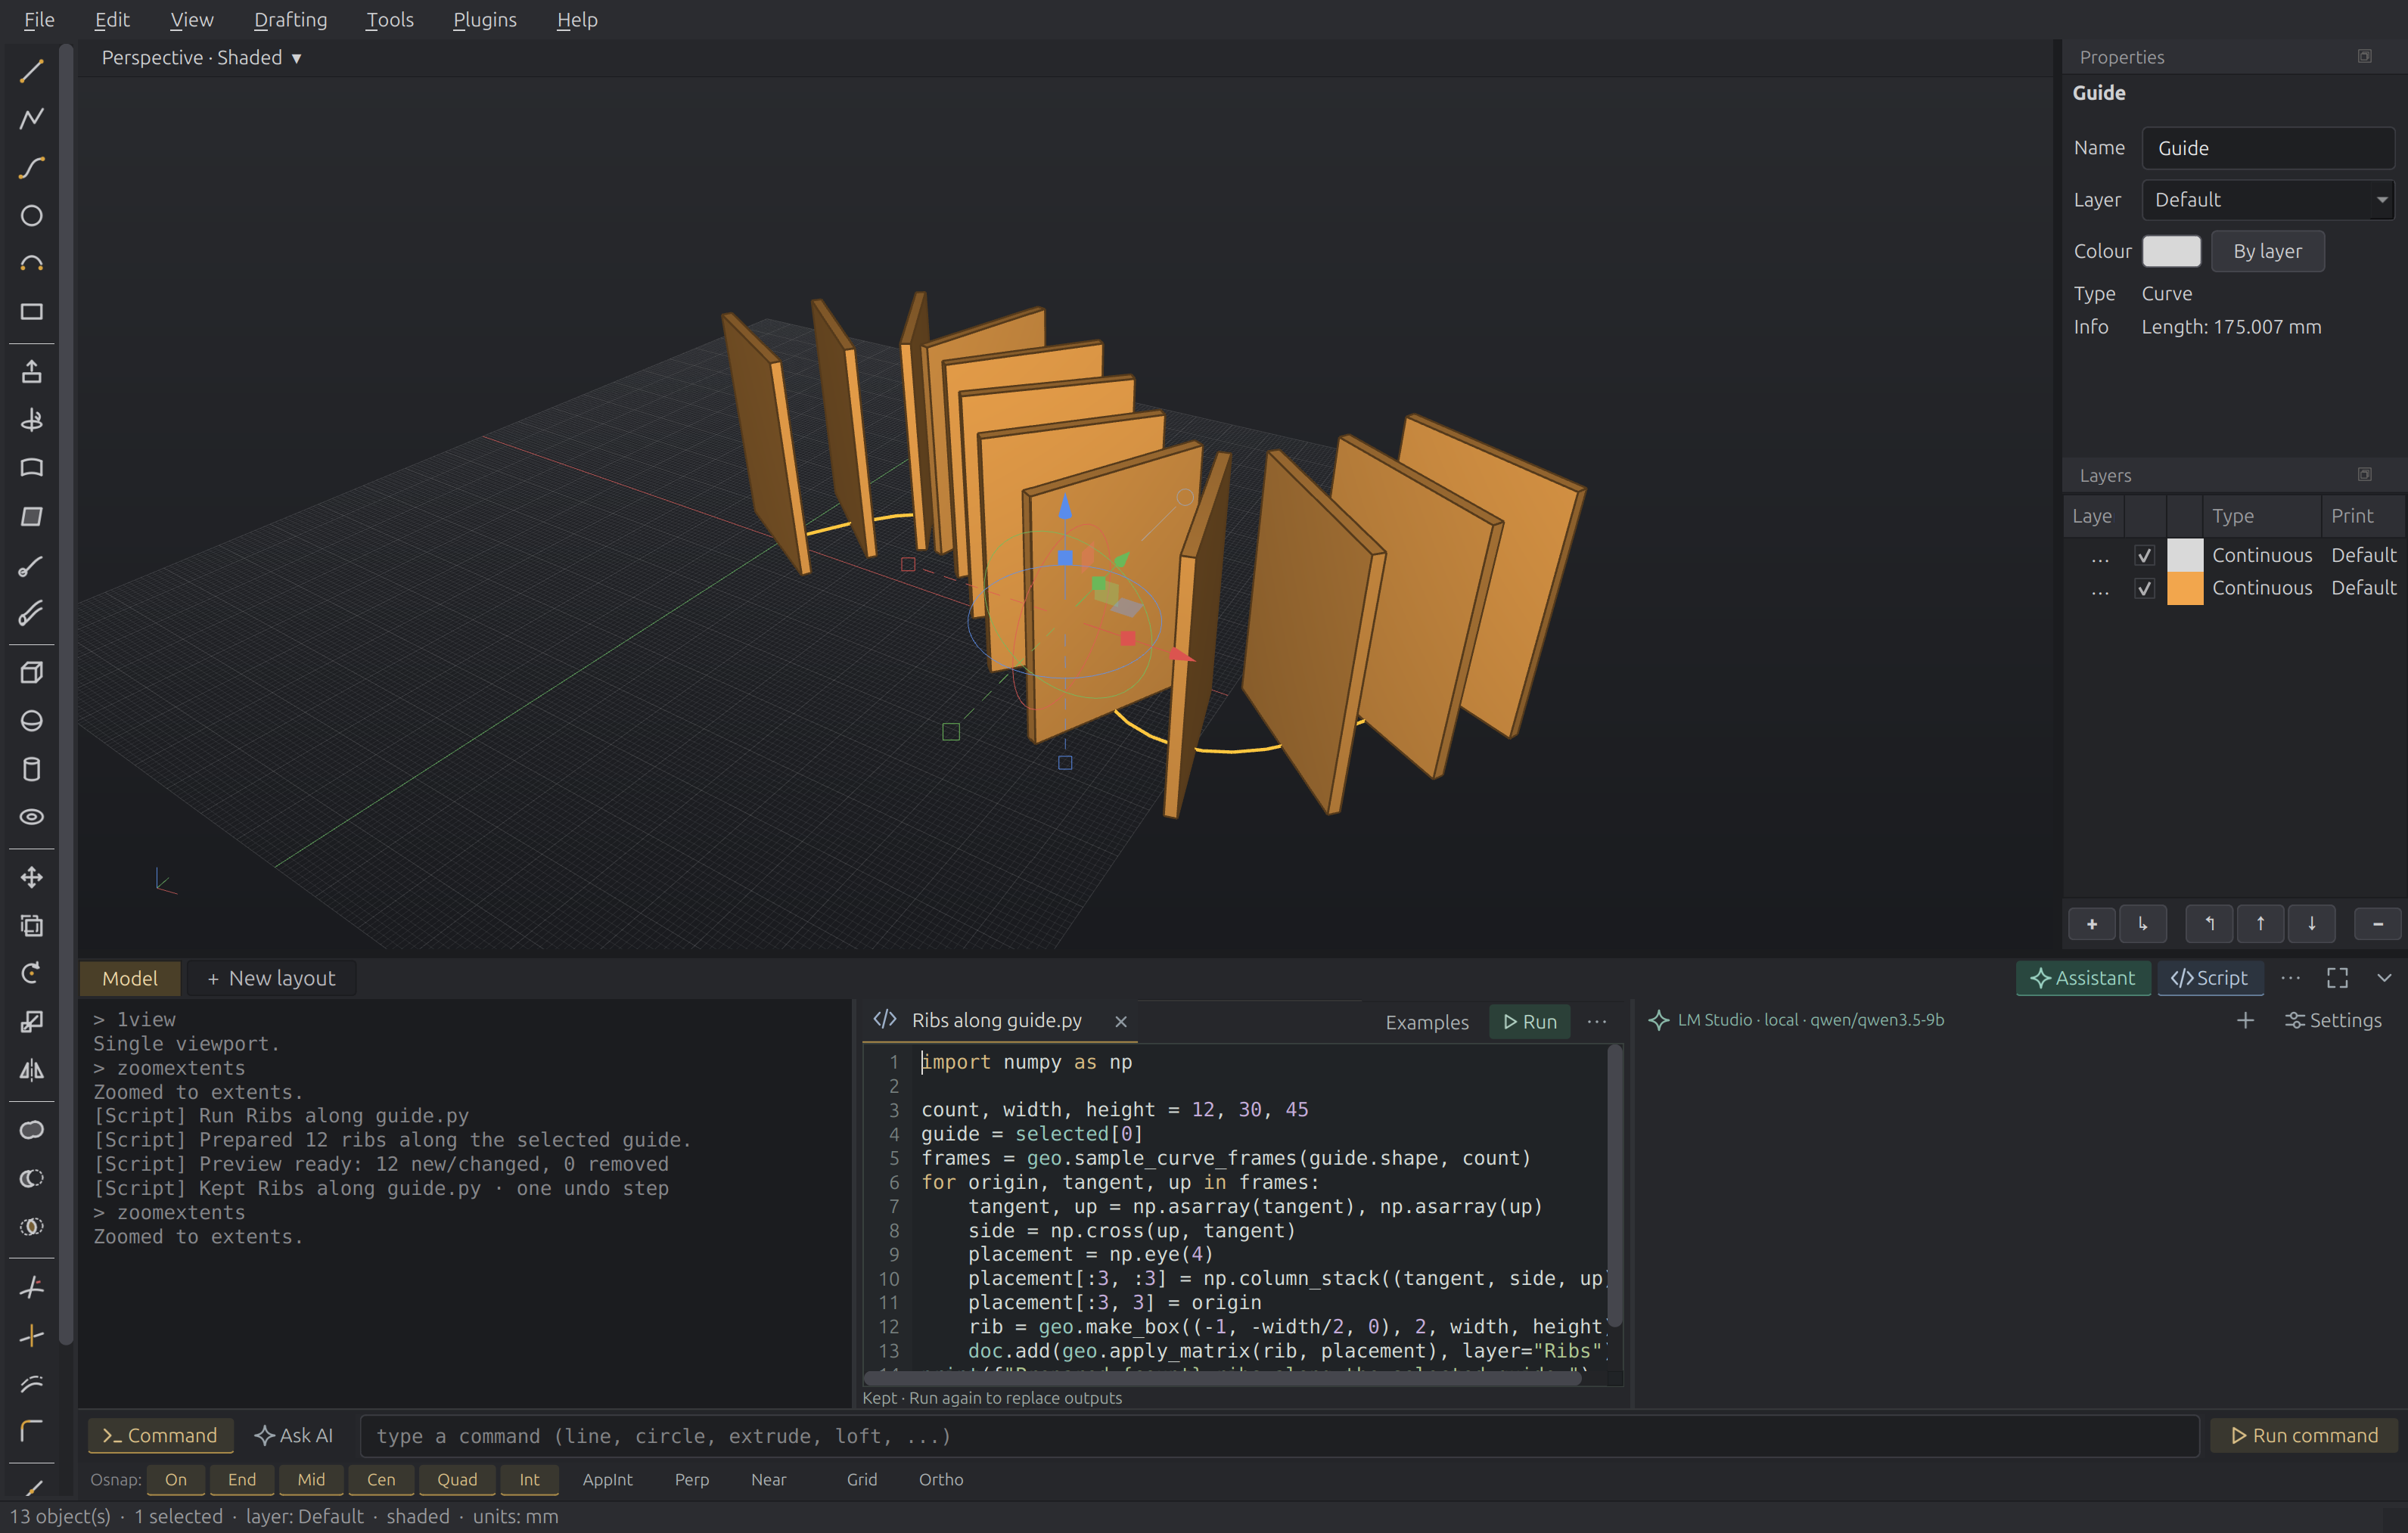
Task: Select the Mirror tool
Action: click(x=31, y=1070)
